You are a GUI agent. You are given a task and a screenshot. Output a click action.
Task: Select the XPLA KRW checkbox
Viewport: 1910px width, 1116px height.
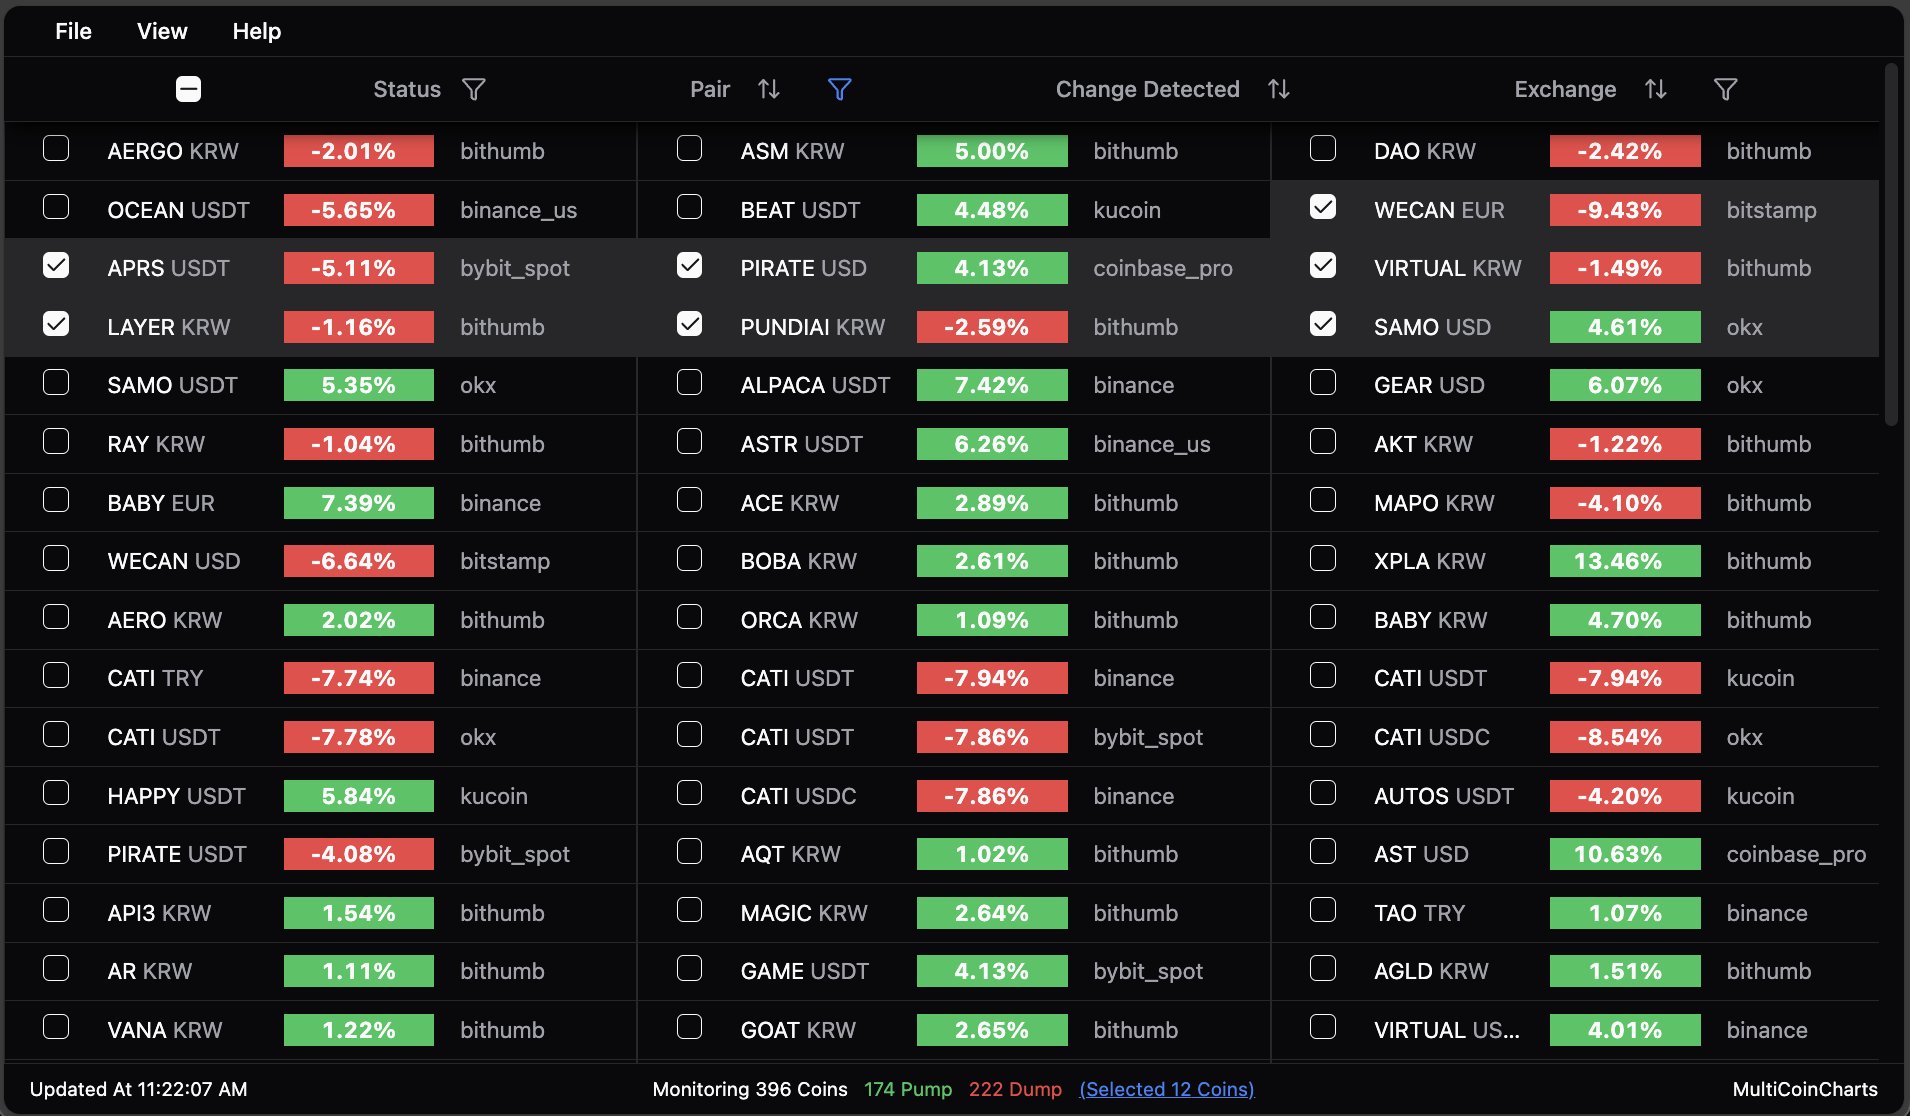point(1322,559)
